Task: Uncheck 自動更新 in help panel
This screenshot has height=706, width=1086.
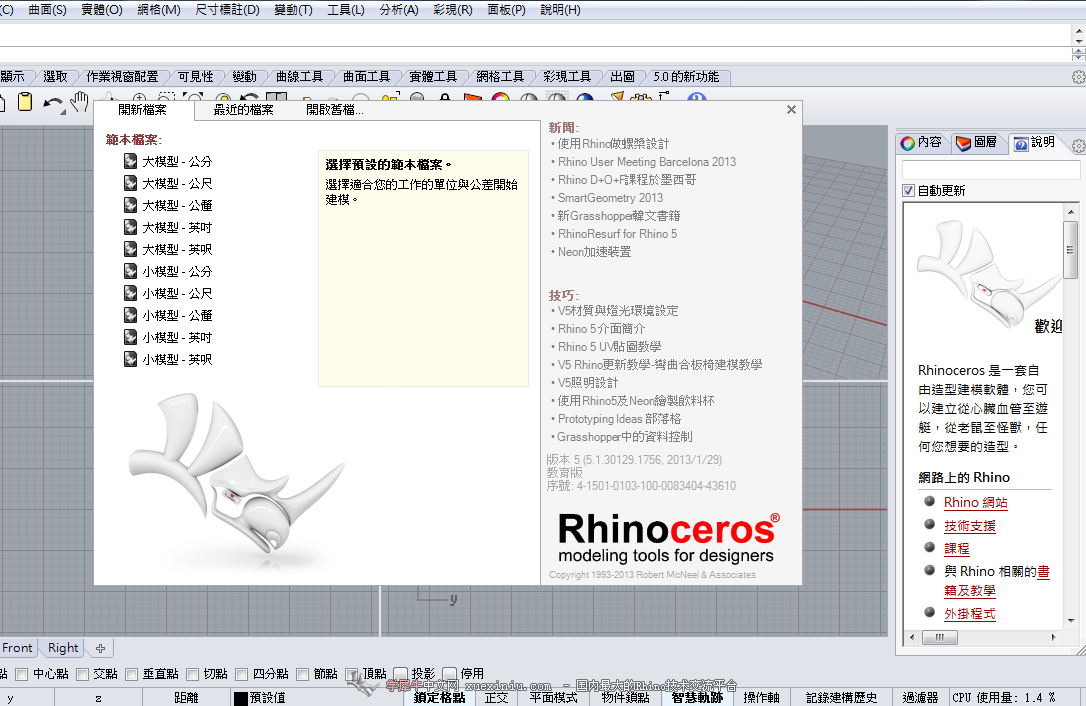Action: (909, 191)
